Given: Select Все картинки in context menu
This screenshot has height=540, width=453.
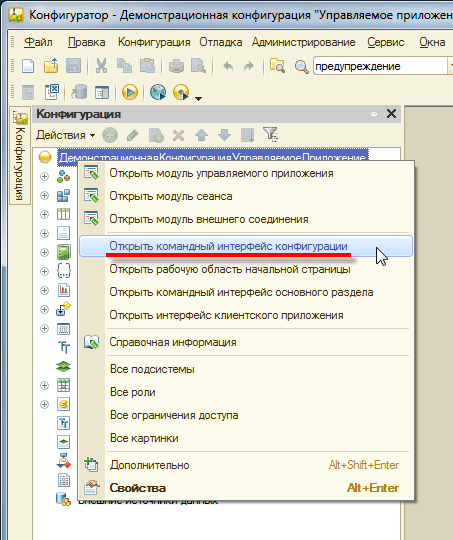Looking at the screenshot, I should click(x=246, y=438).
